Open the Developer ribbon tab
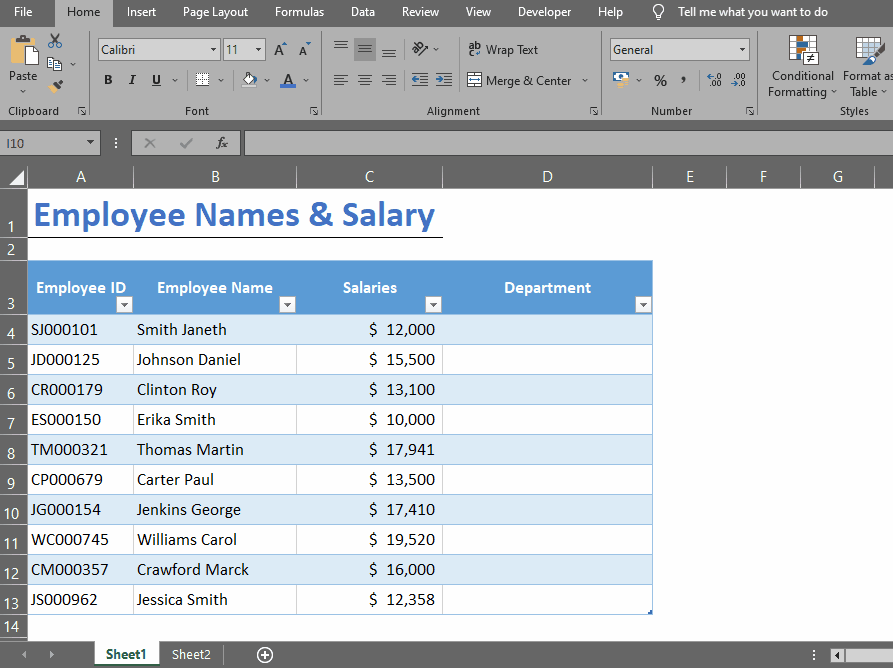The height and width of the screenshot is (668, 893). point(544,12)
